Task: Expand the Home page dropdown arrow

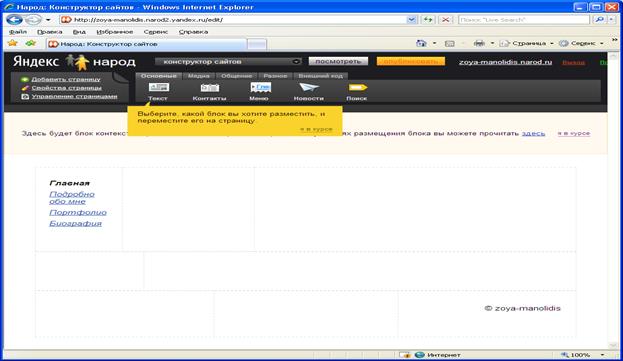Action: (434, 43)
